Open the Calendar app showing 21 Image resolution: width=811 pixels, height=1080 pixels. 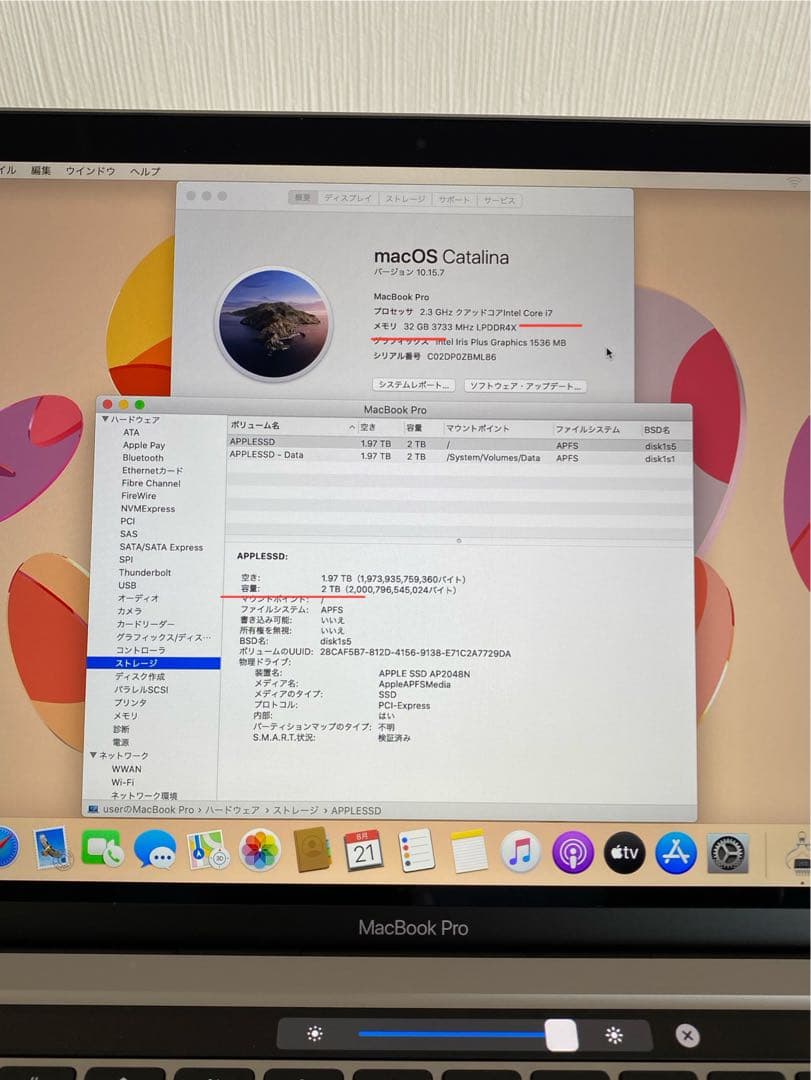click(364, 852)
